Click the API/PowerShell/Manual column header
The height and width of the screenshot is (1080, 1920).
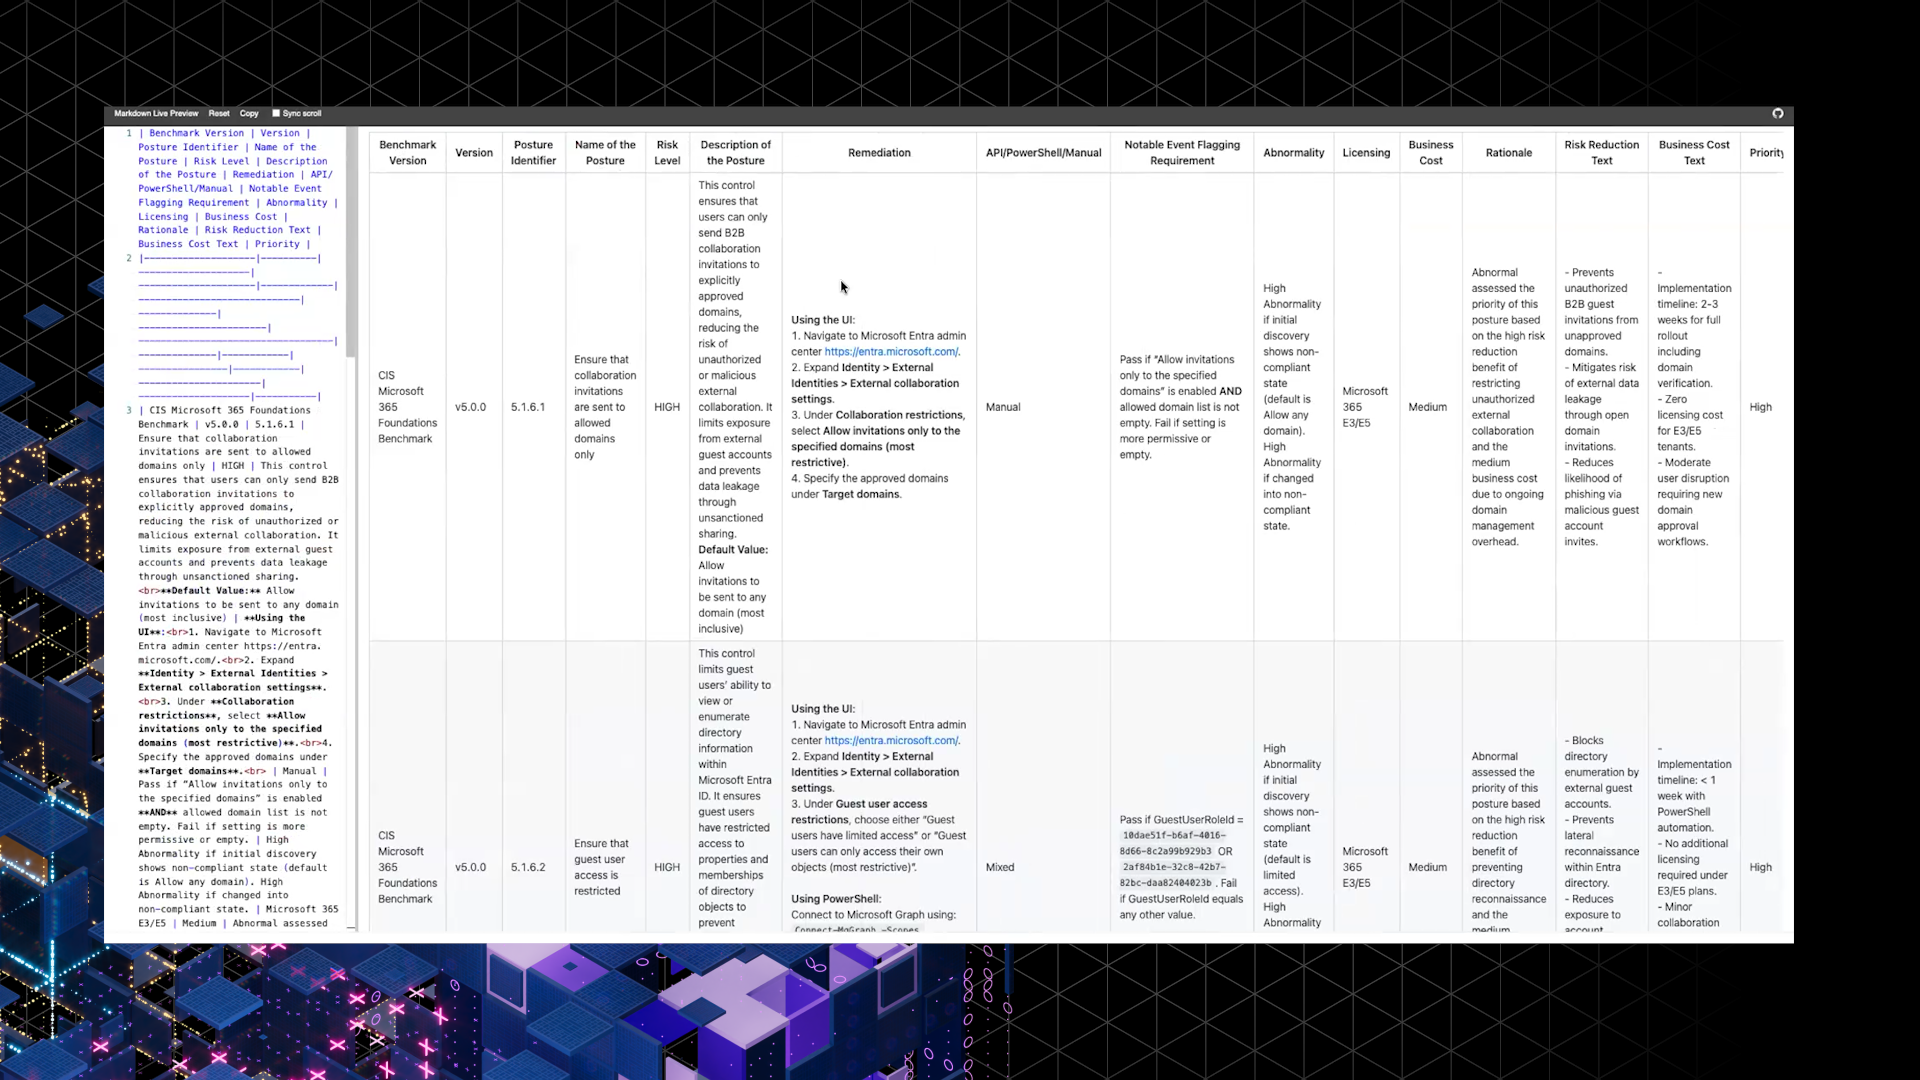pyautogui.click(x=1043, y=153)
